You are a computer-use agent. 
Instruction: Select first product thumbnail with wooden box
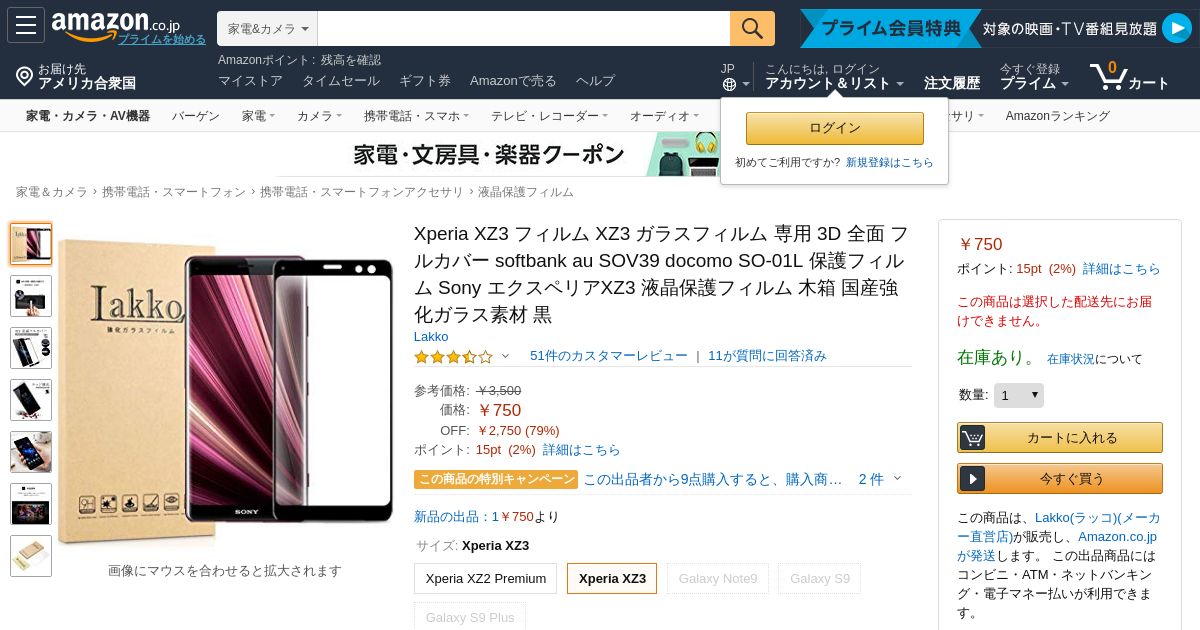click(31, 244)
